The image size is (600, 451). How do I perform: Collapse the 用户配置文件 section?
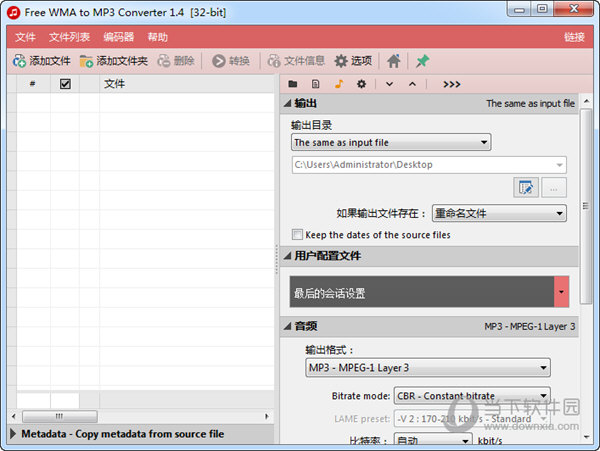(288, 256)
